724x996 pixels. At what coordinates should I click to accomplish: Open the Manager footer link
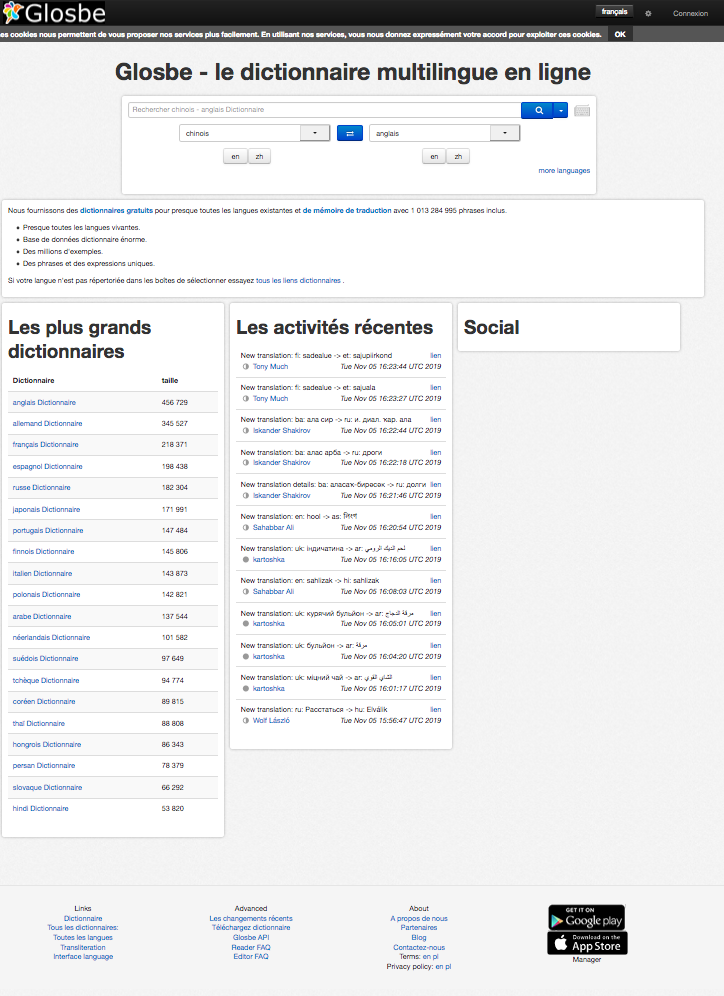(x=586, y=960)
